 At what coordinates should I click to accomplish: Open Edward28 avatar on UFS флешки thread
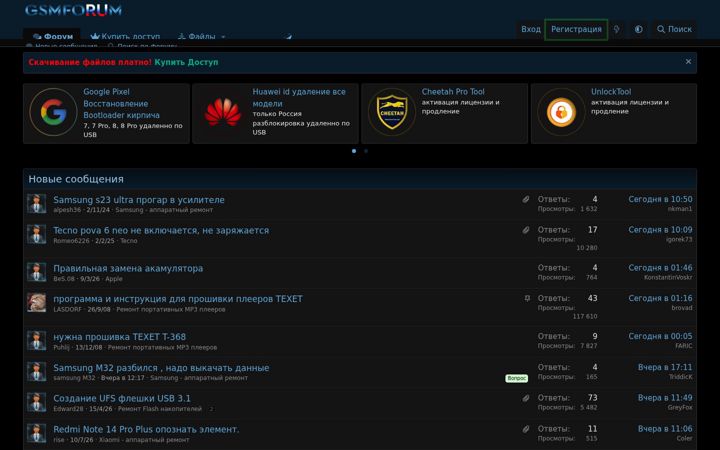36,402
